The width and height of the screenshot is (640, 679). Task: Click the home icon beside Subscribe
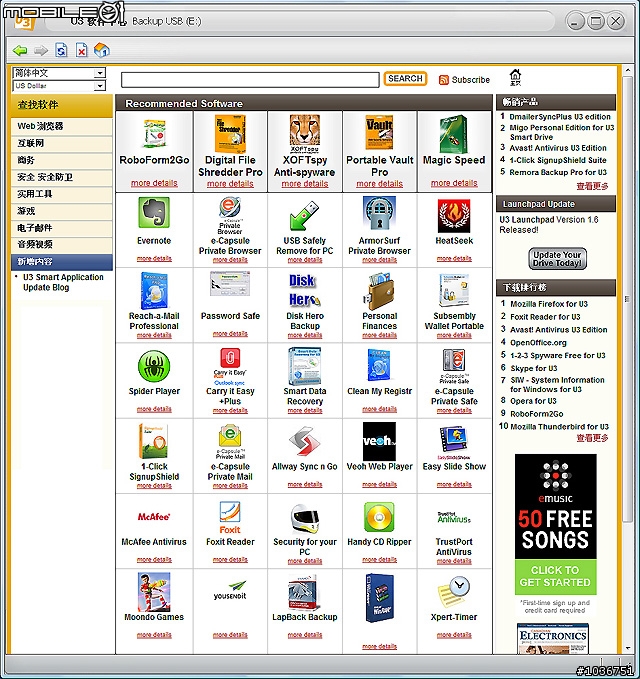(515, 78)
